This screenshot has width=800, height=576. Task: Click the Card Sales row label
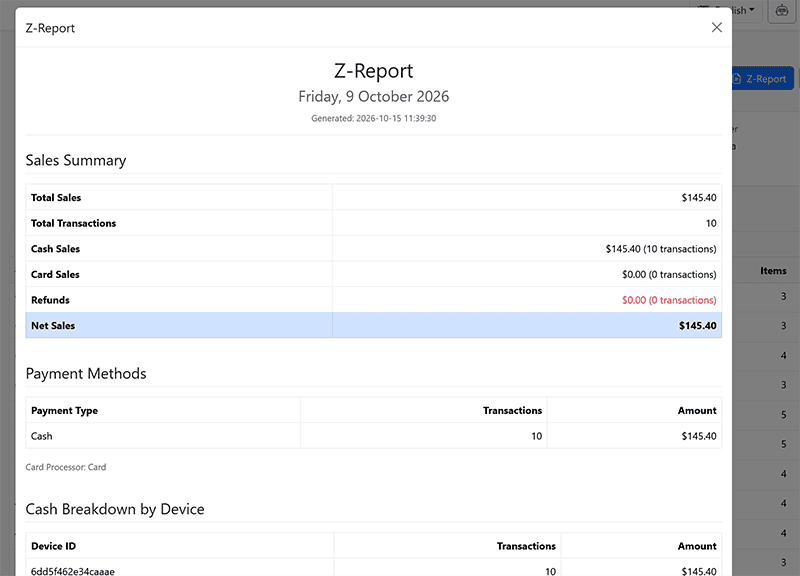pyautogui.click(x=55, y=274)
